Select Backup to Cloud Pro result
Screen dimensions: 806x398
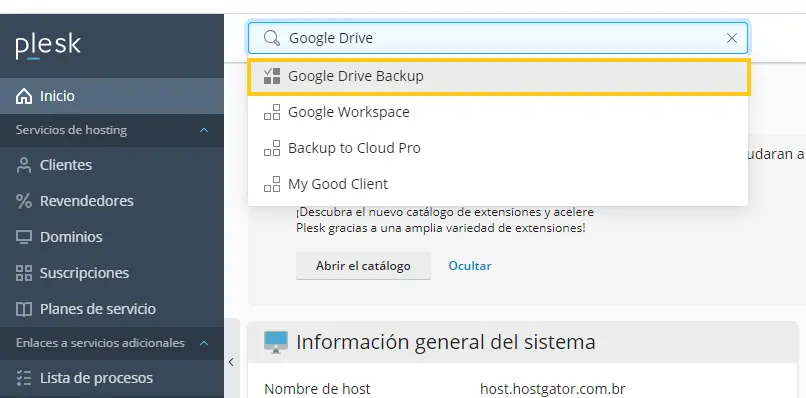[x=498, y=148]
